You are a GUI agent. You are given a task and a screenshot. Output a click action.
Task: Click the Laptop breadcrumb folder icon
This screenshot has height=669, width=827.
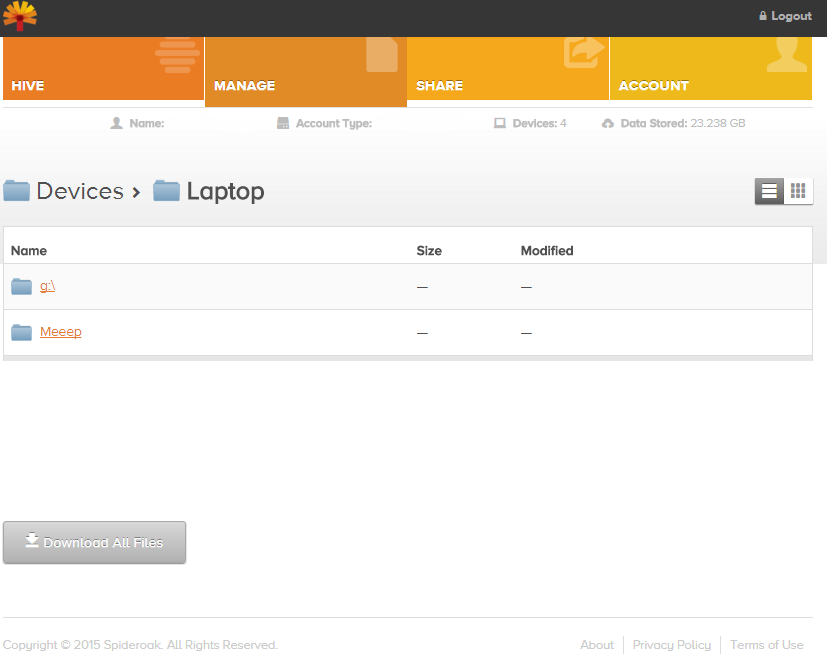pos(167,190)
